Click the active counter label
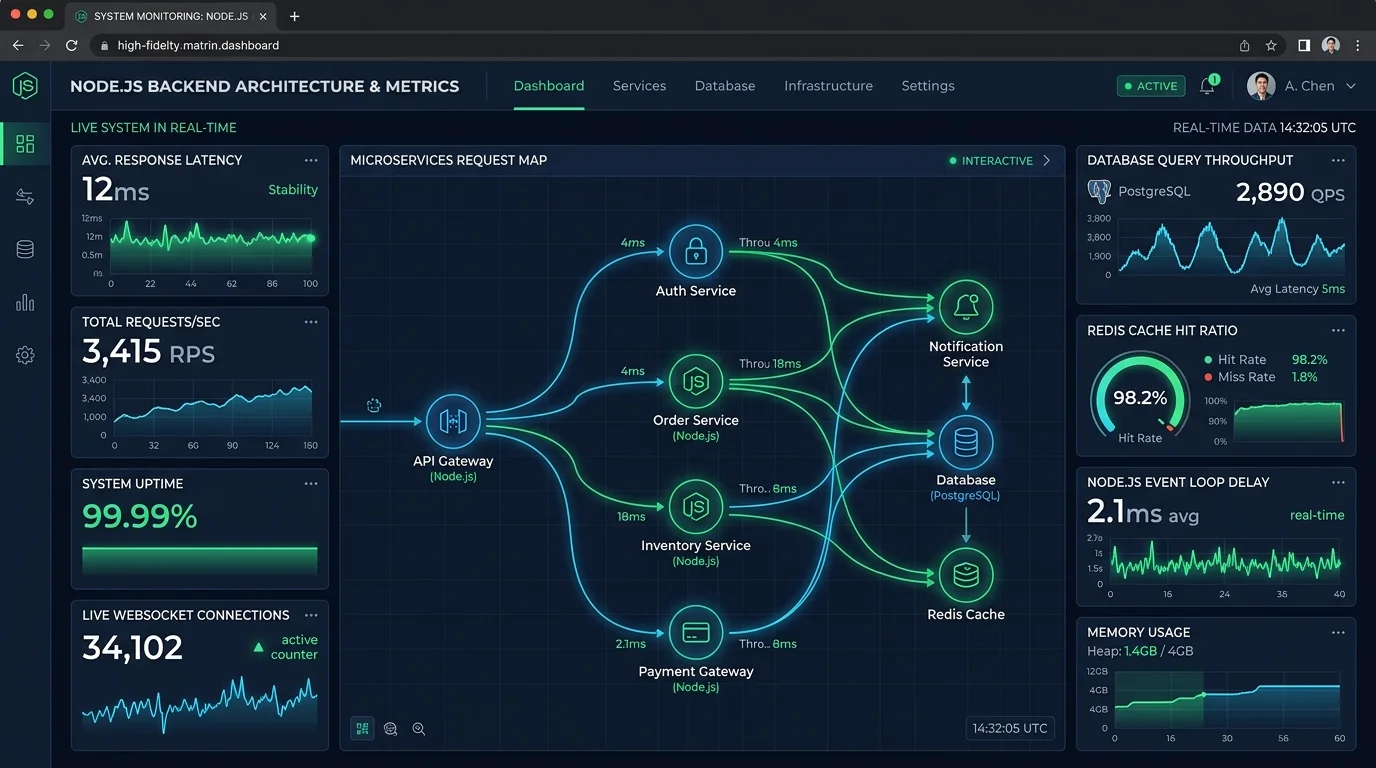Screen dimensions: 1376x768 (x=294, y=647)
